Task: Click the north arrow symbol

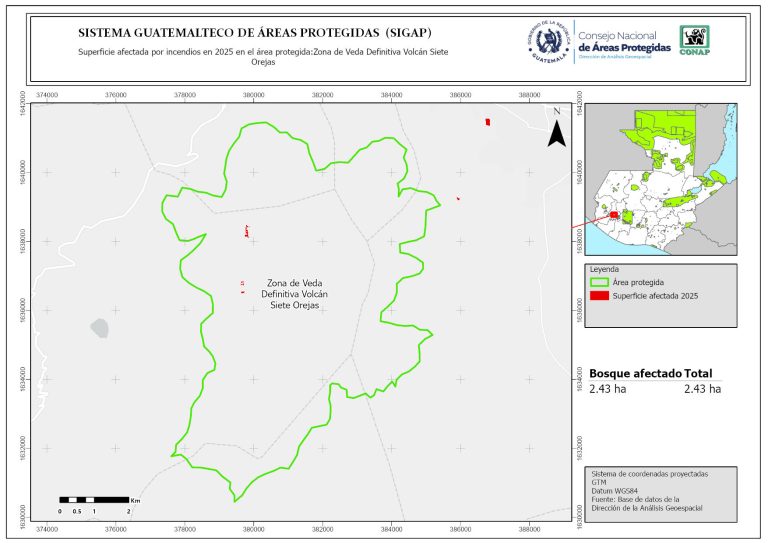Action: (x=557, y=133)
